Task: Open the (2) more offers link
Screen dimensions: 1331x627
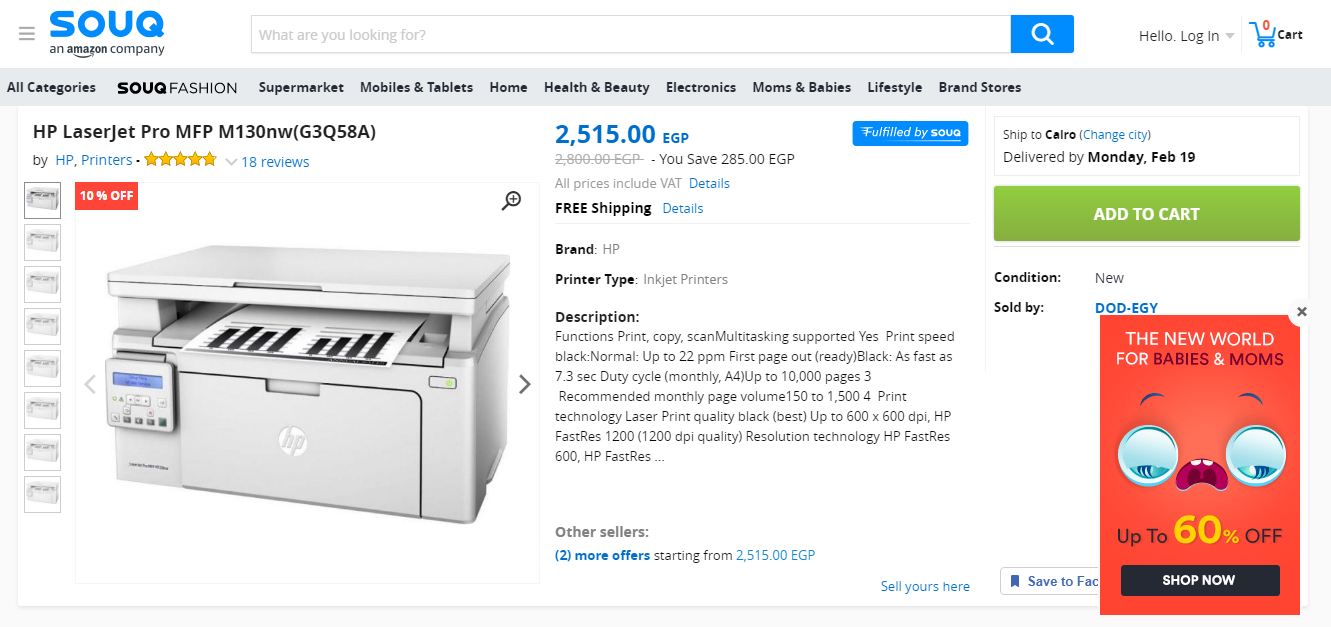Action: pyautogui.click(x=602, y=555)
